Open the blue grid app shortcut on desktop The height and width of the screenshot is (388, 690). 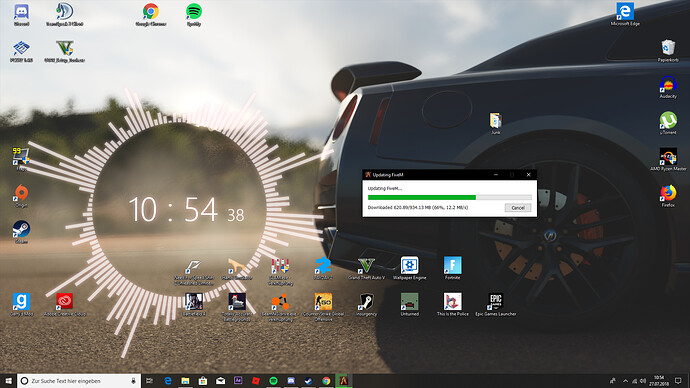tap(21, 51)
